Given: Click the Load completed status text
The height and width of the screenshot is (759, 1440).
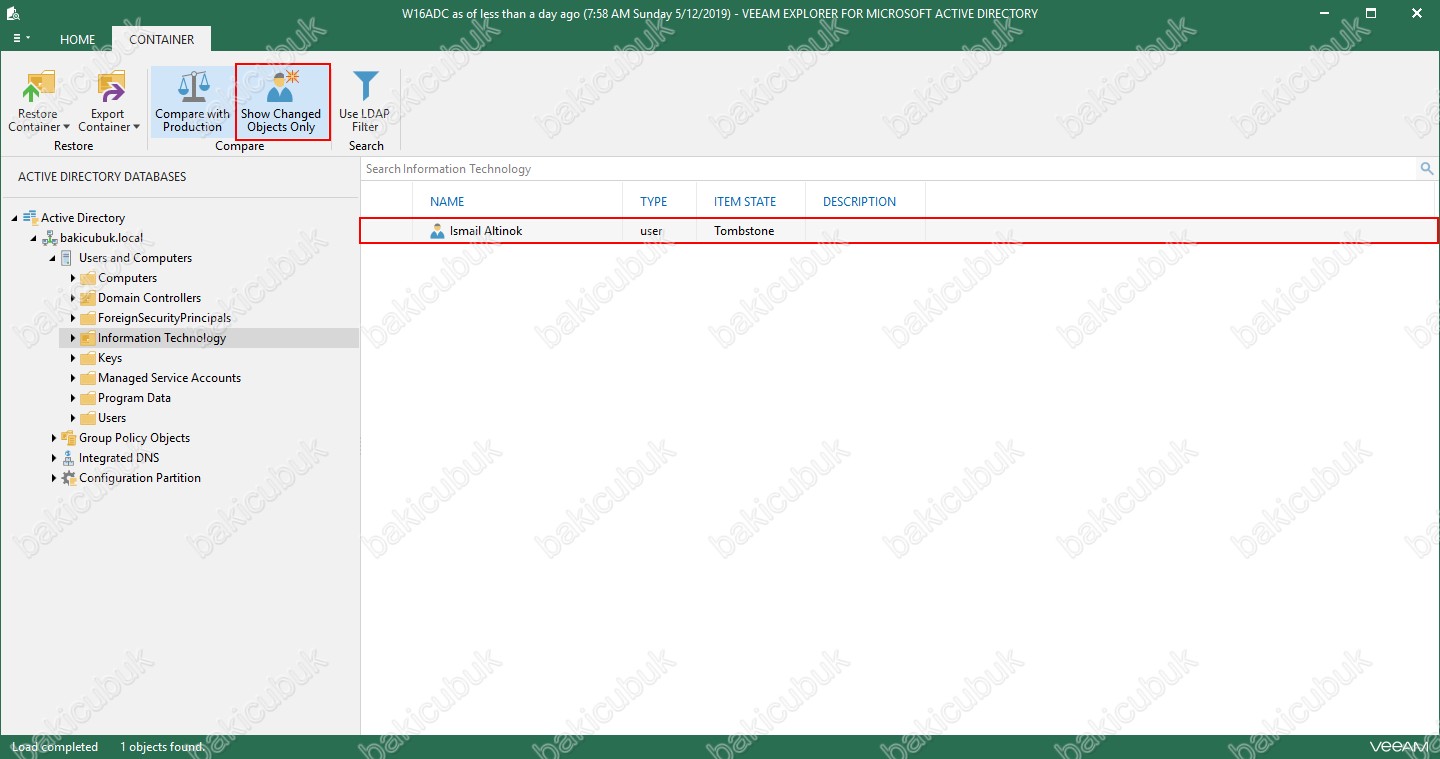Looking at the screenshot, I should click(x=55, y=747).
